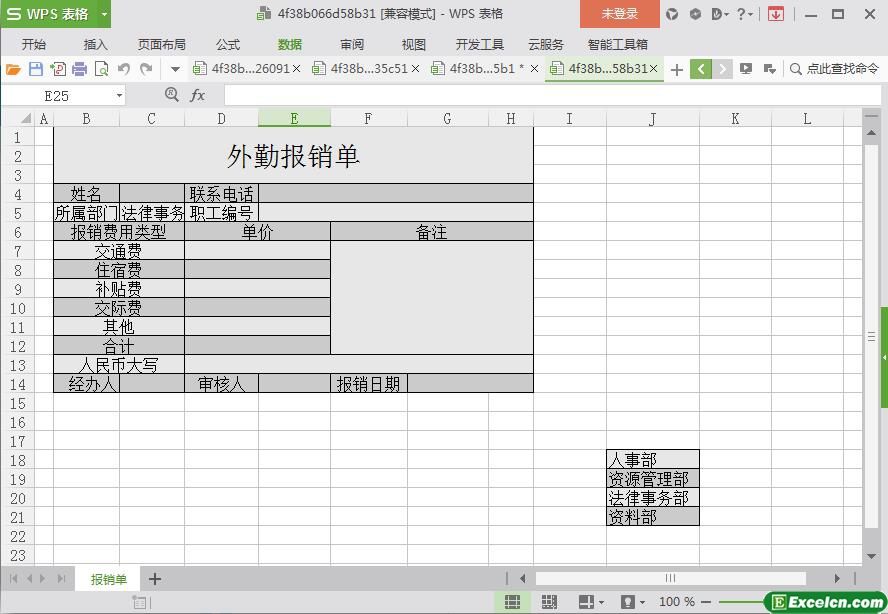Viewport: 888px width, 614px height.
Task: Click the print icon in toolbar
Action: point(79,69)
